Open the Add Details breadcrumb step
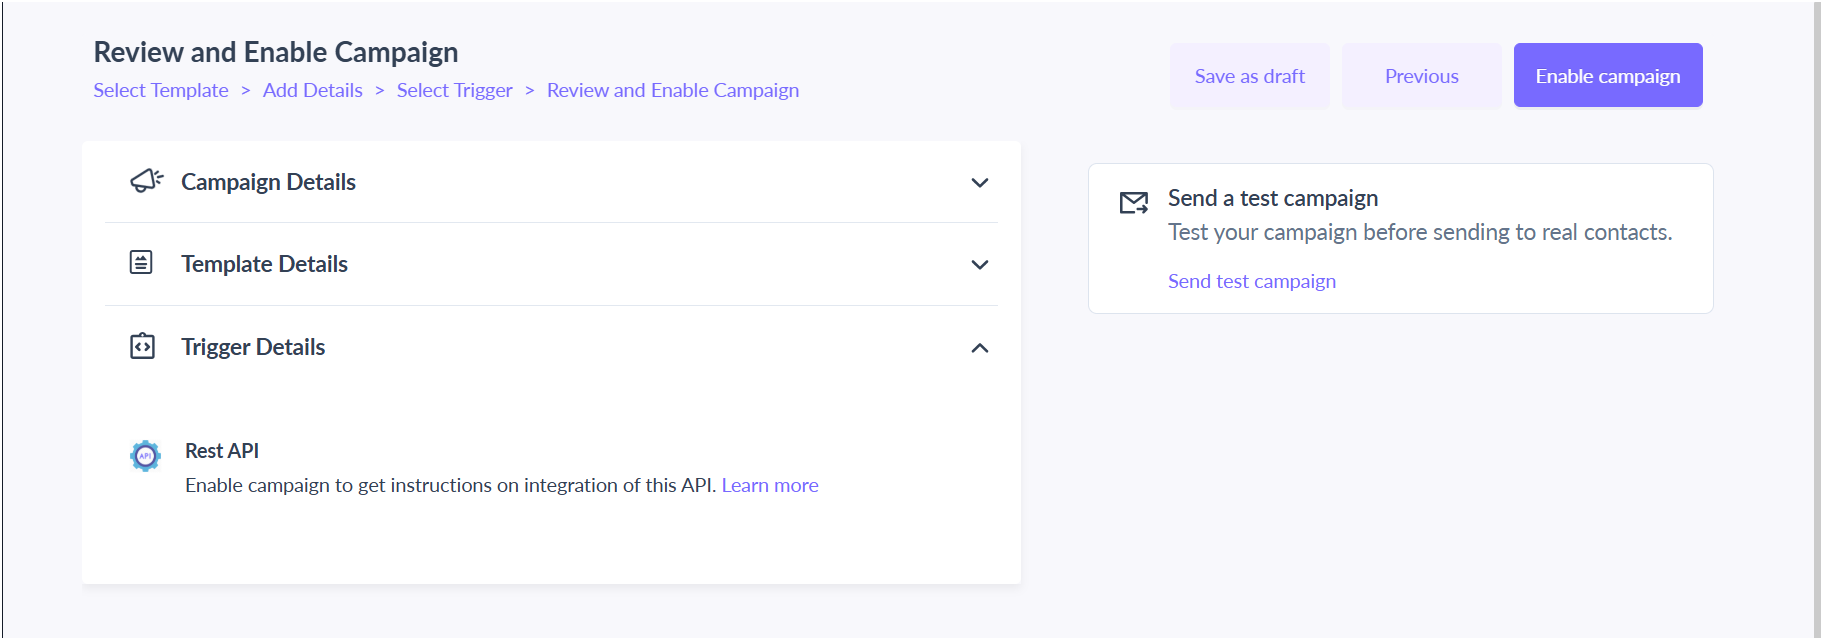The image size is (1823, 640). coord(313,90)
